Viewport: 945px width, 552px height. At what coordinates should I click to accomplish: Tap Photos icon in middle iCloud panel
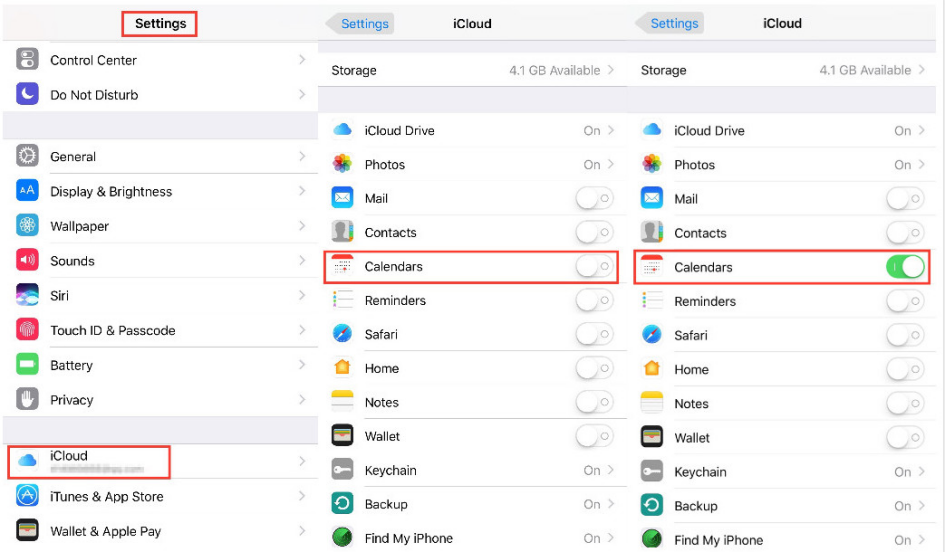[342, 164]
